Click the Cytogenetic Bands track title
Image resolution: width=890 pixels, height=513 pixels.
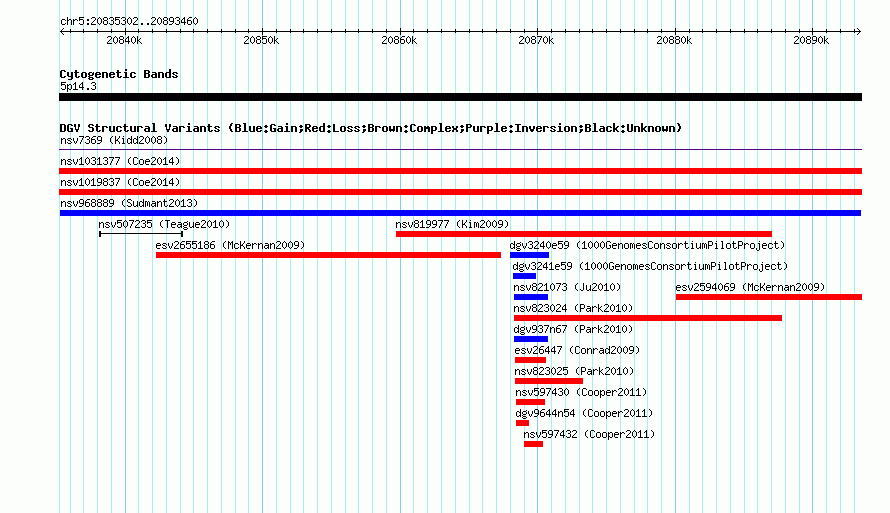(x=119, y=74)
